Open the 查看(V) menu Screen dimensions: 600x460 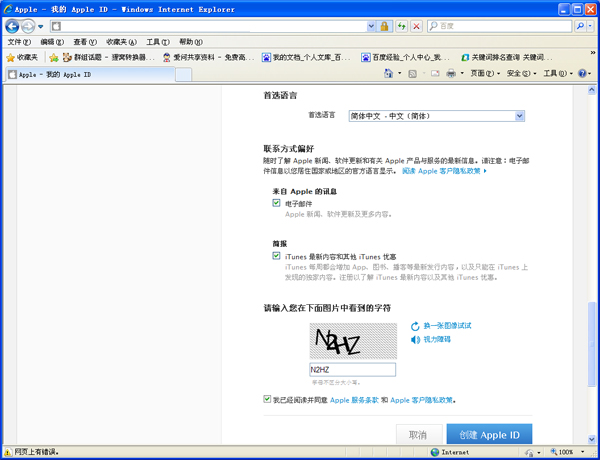pos(85,42)
